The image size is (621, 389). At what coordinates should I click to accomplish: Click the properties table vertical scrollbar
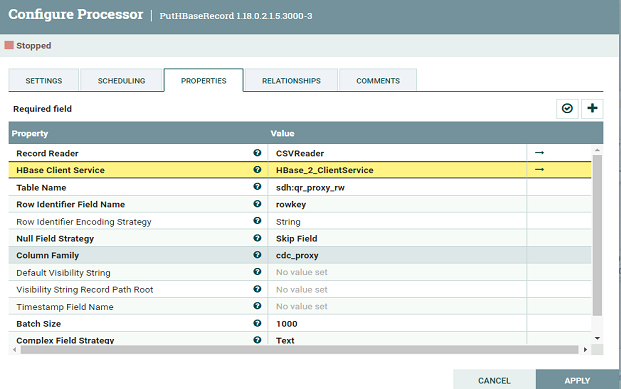(x=597, y=236)
